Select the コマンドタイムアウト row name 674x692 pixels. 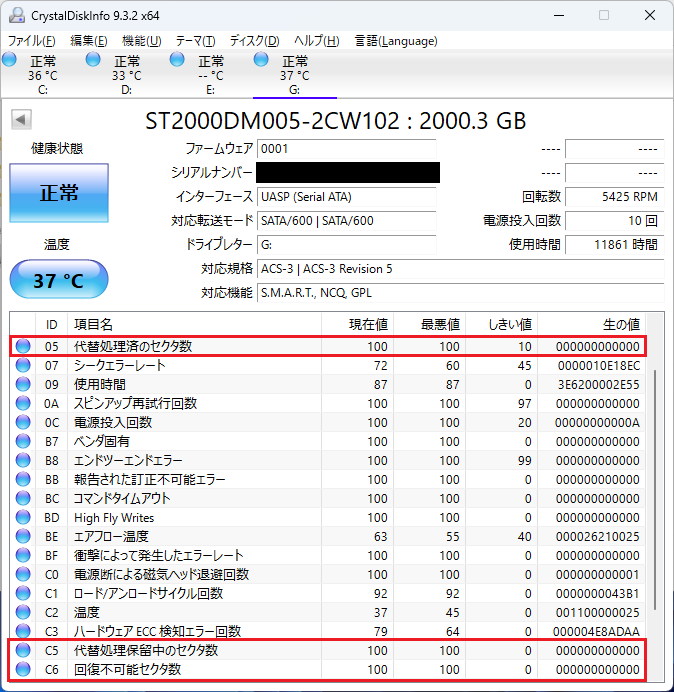coord(122,498)
